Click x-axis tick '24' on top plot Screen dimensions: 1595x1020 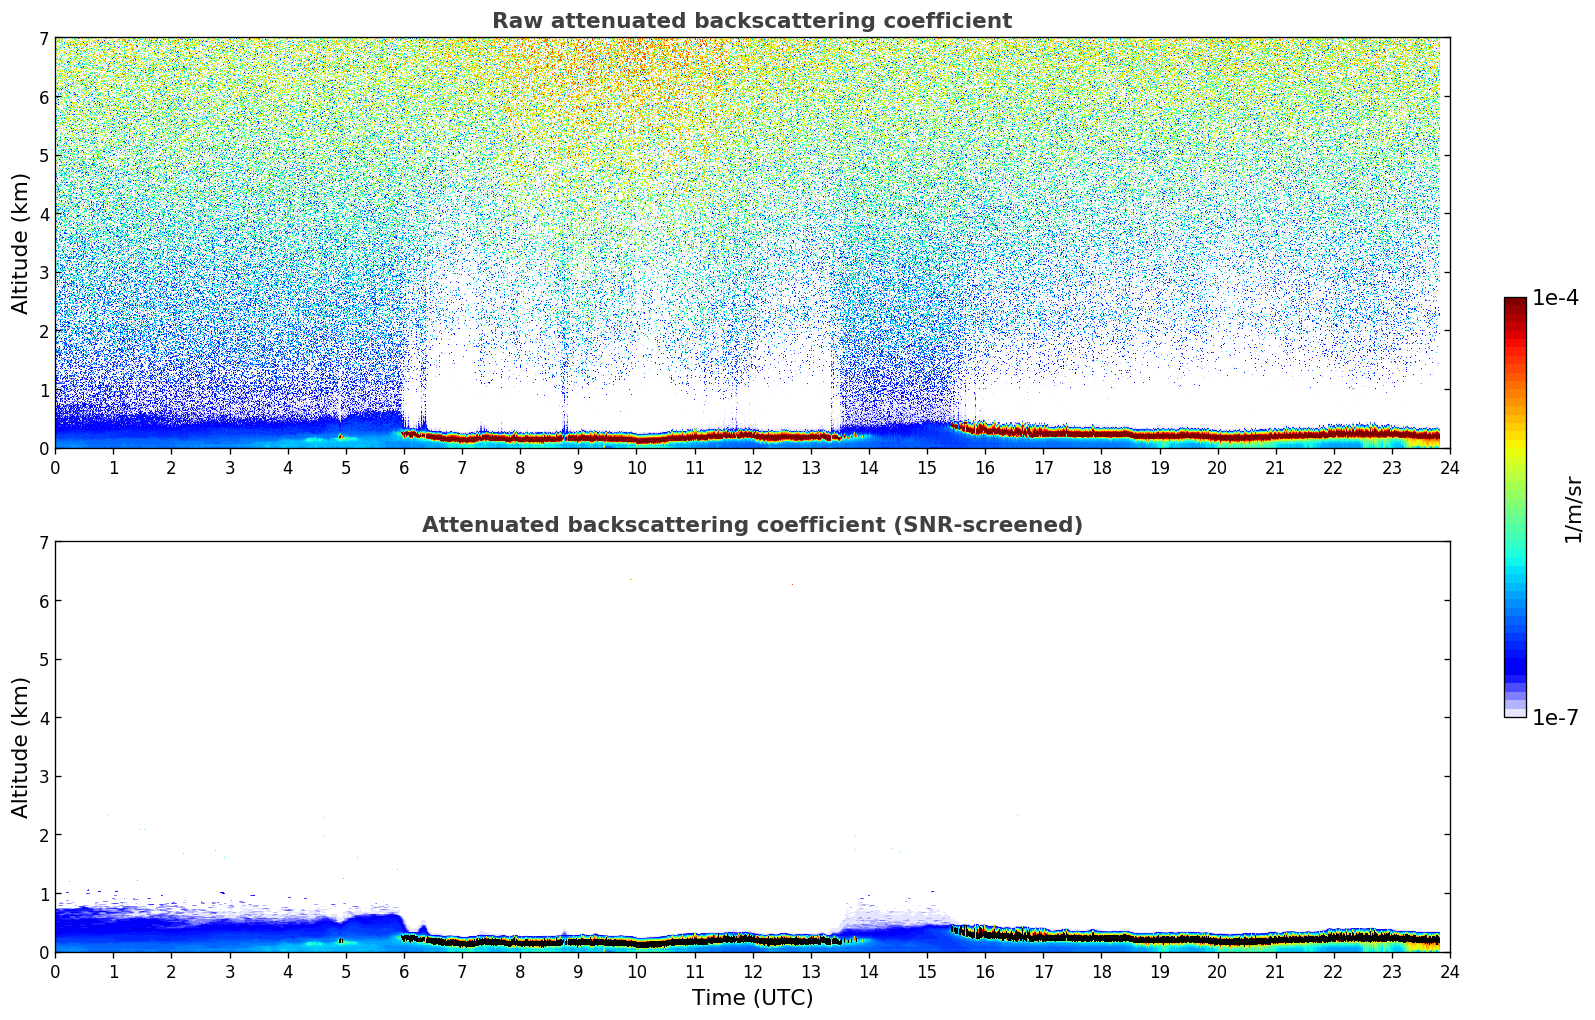(1450, 467)
